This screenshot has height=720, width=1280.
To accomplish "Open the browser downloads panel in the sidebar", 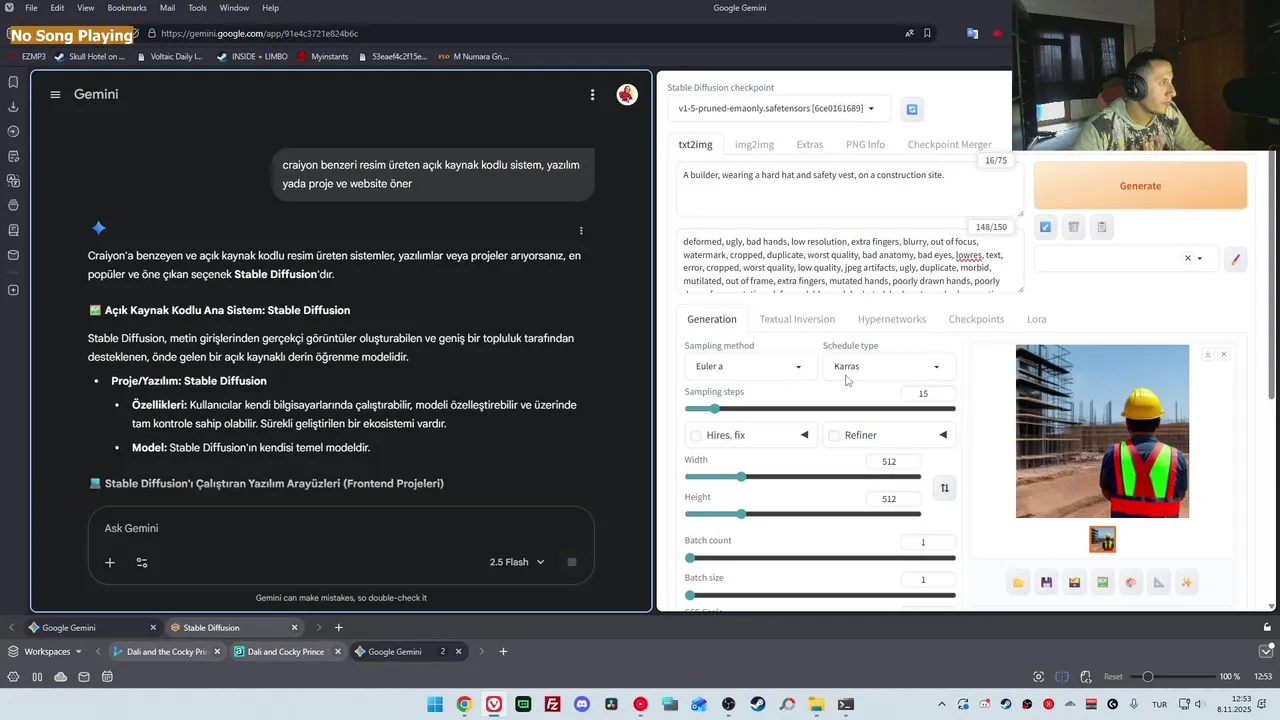I will pos(13,107).
